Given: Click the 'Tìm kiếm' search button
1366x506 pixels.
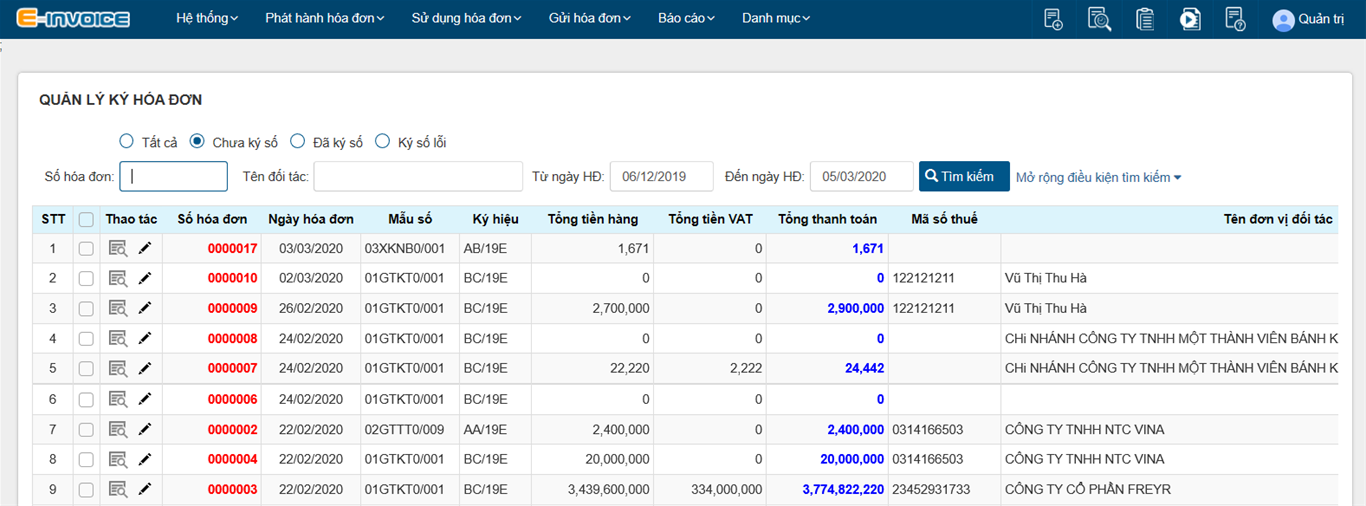Looking at the screenshot, I should pos(963,176).
